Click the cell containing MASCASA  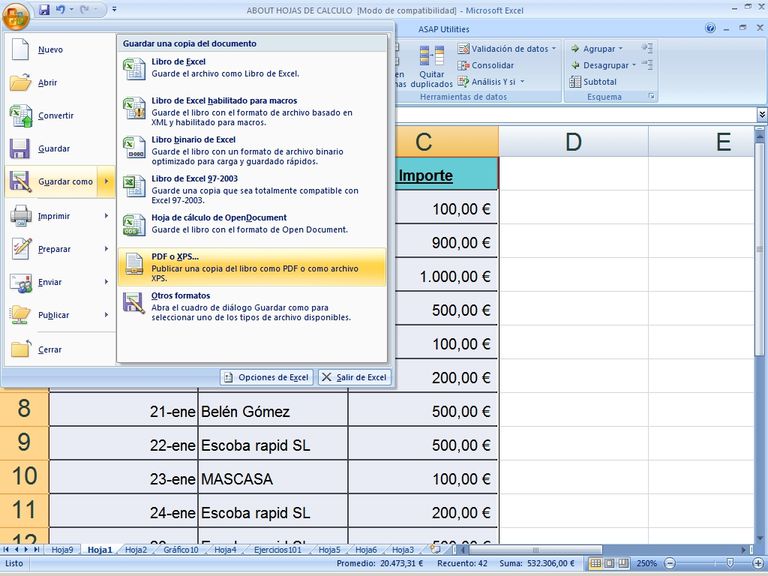(273, 479)
